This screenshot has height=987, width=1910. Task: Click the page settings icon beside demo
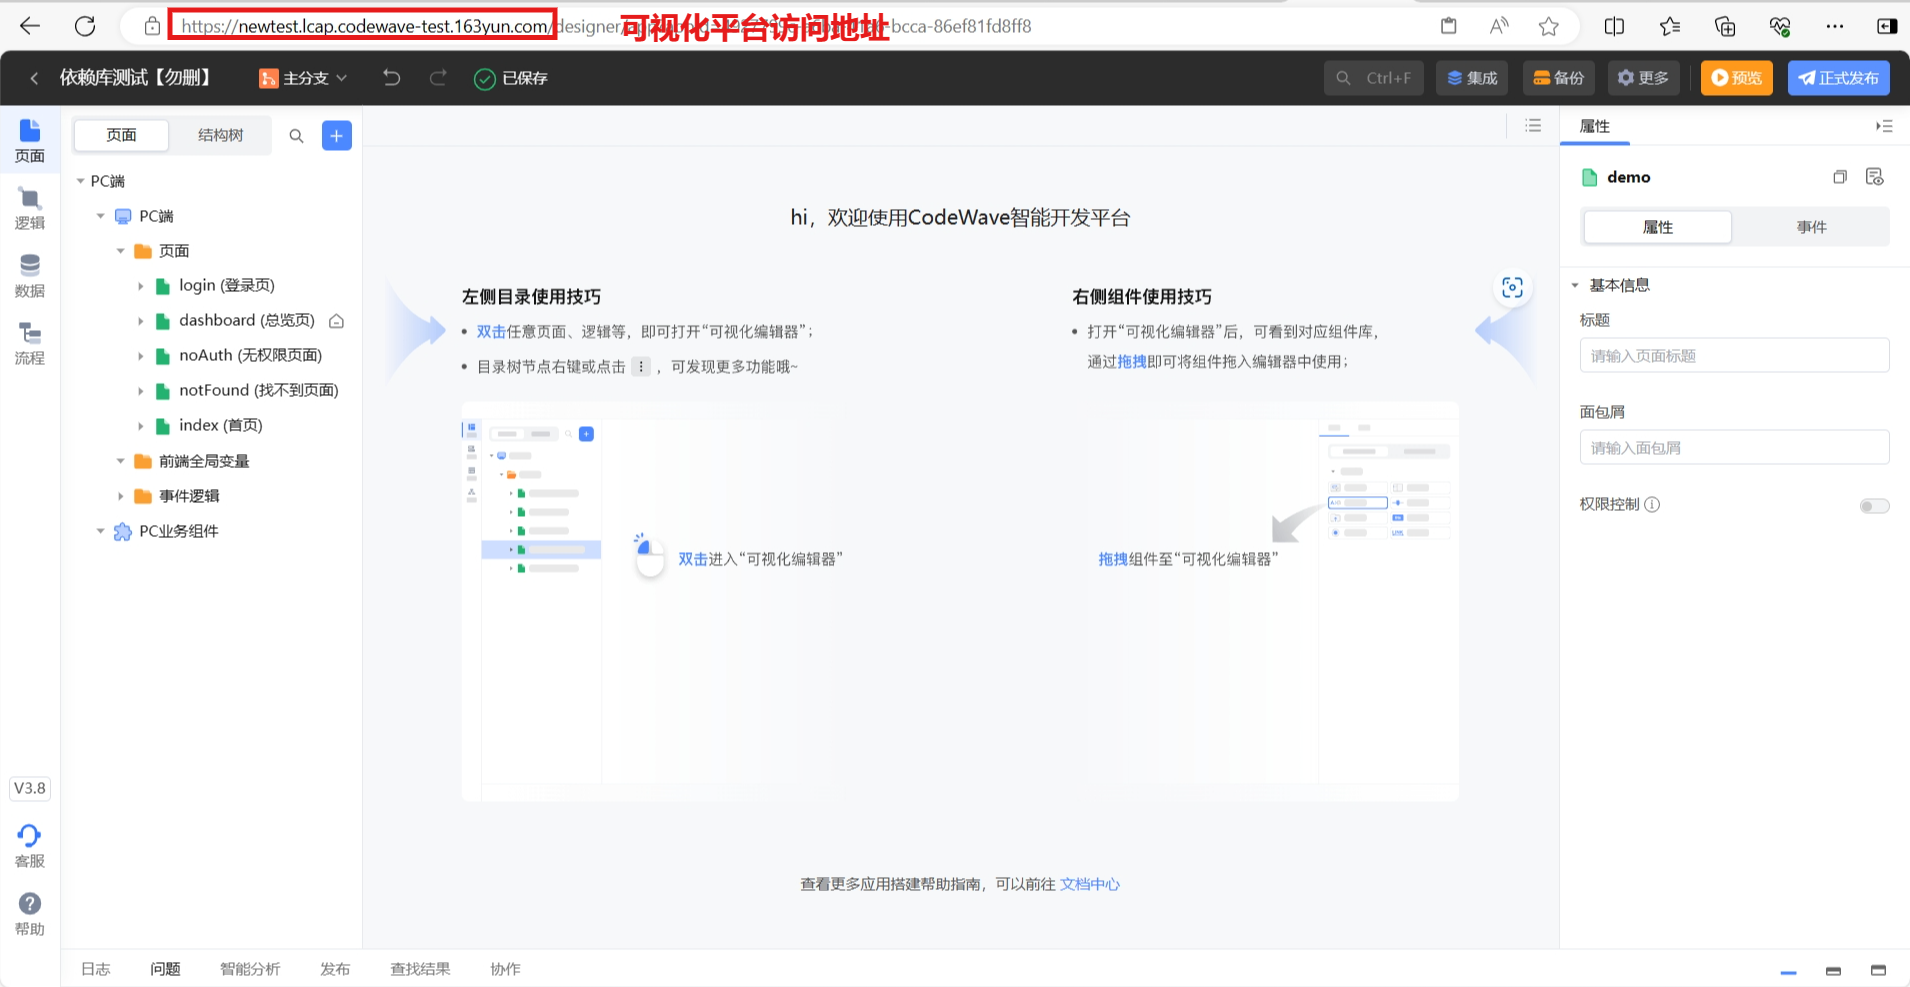pos(1875,177)
